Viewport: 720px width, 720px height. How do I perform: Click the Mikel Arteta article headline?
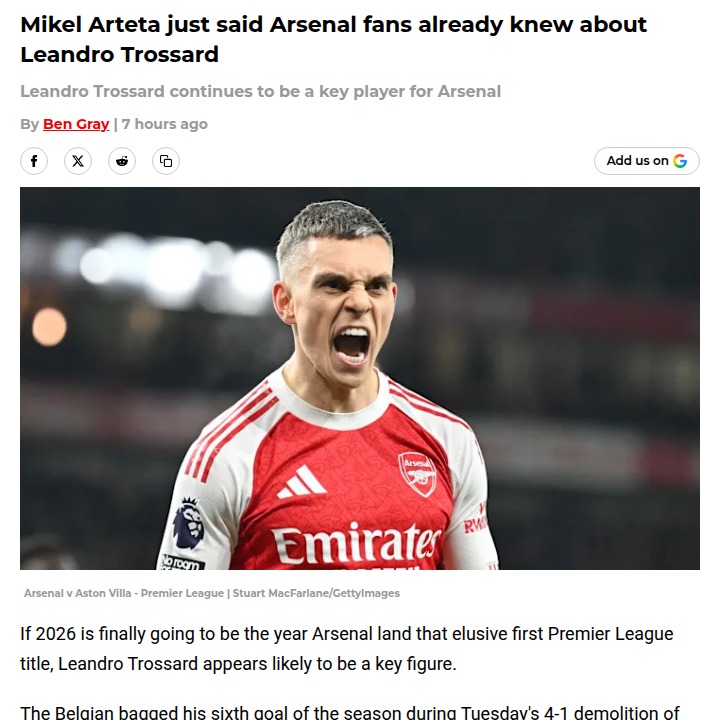[x=333, y=38]
